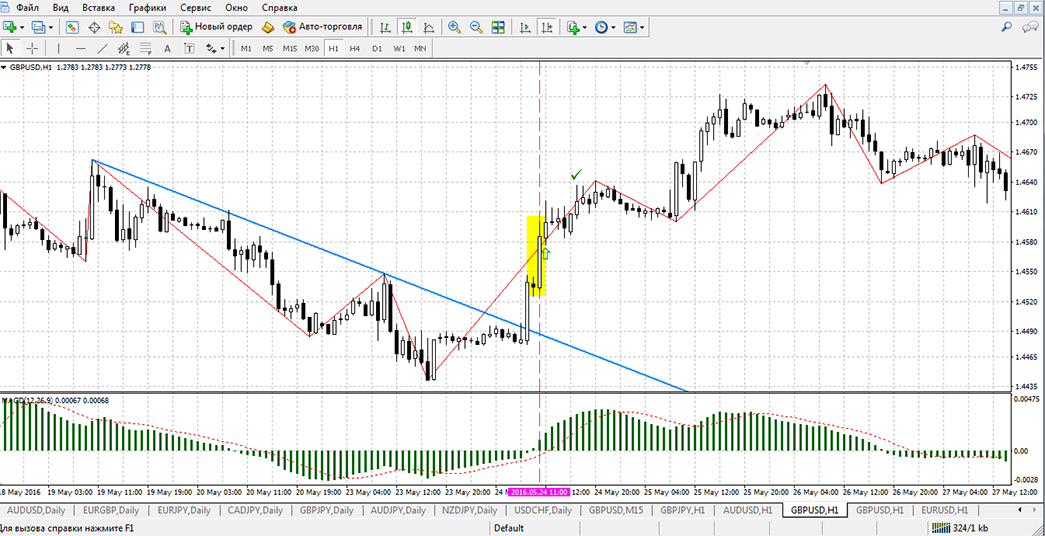
Task: Open the Файл menu
Action: point(27,8)
